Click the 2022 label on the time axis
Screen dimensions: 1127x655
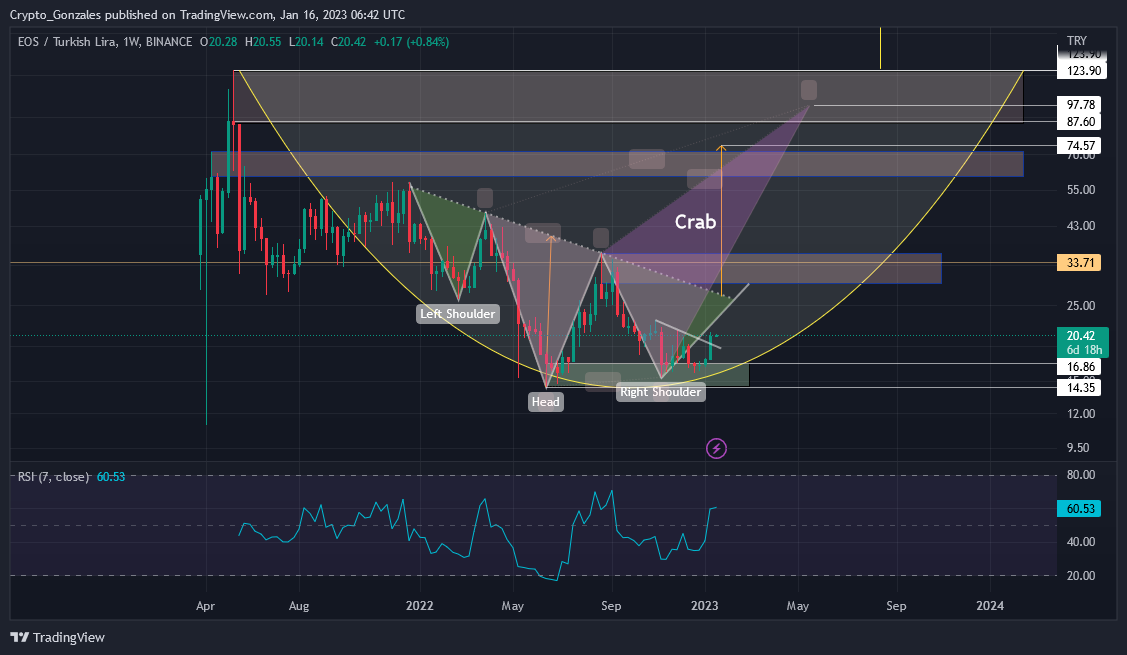420,605
